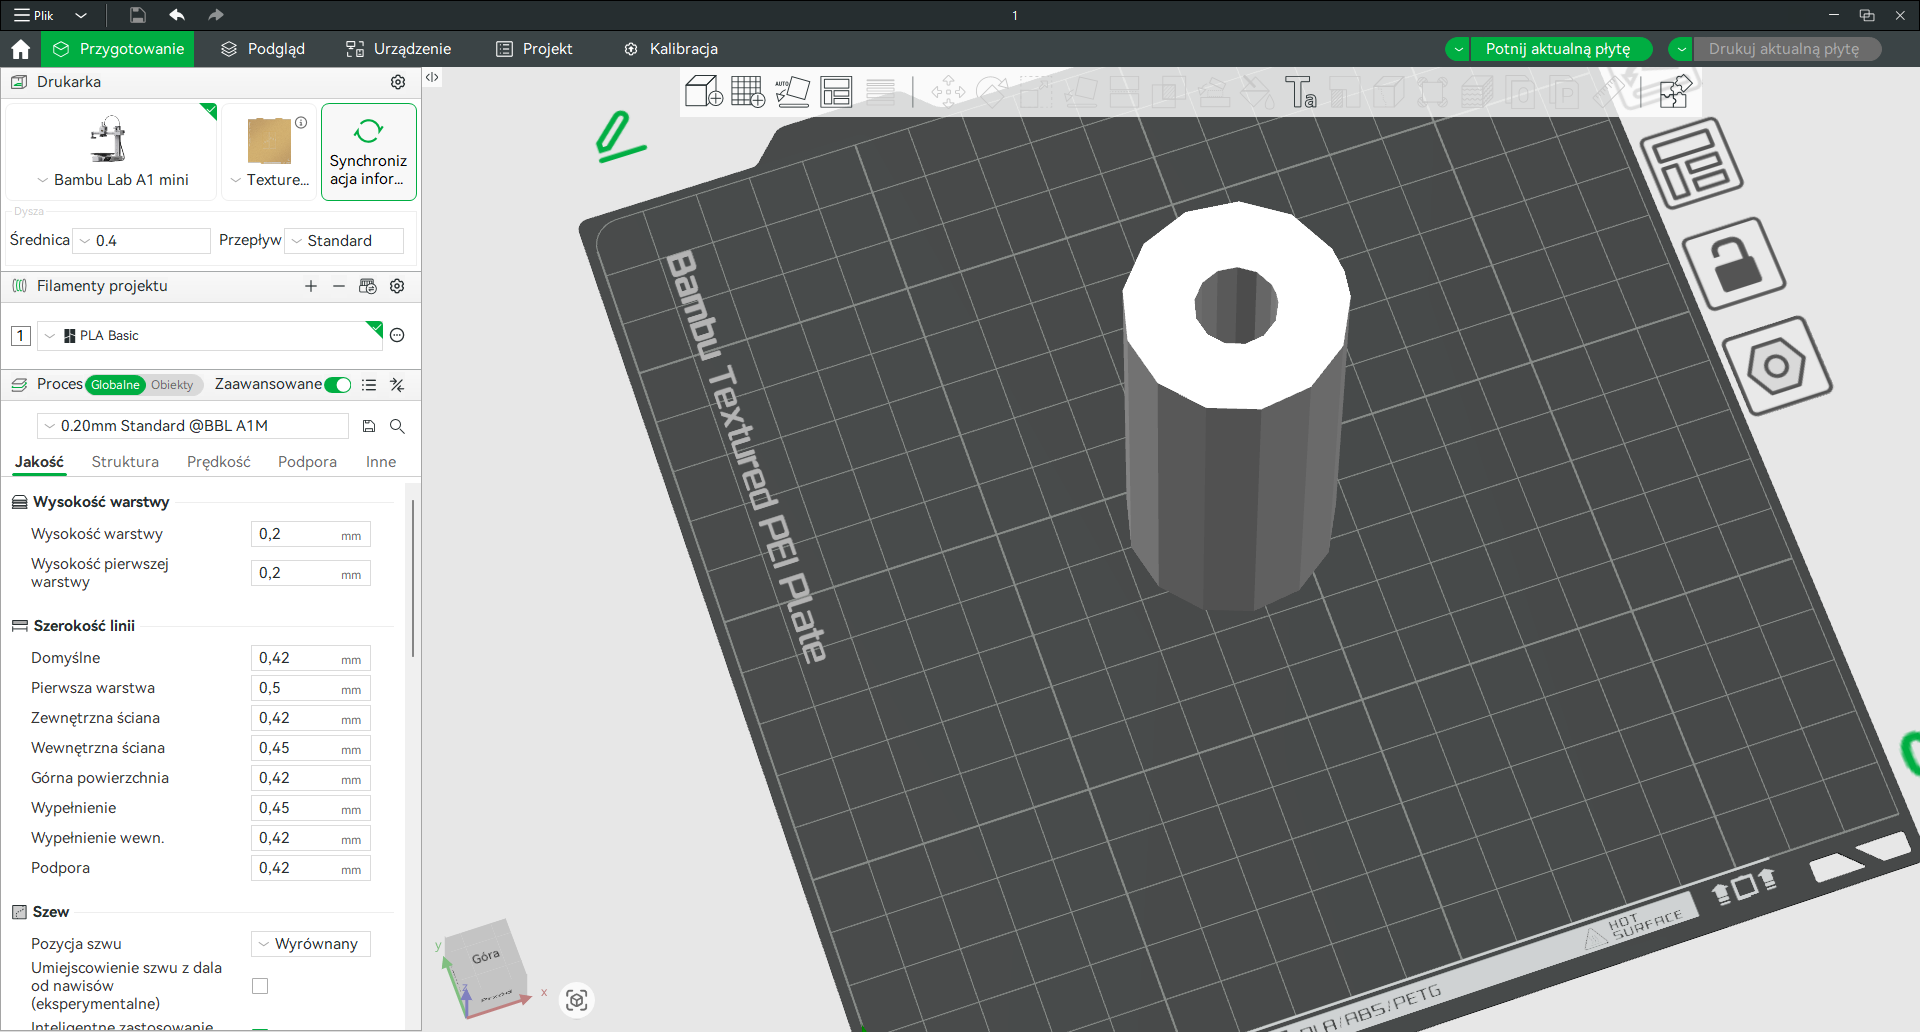Fit the view using the camera icon near the view cube
Image resolution: width=1920 pixels, height=1032 pixels.
click(x=577, y=1000)
